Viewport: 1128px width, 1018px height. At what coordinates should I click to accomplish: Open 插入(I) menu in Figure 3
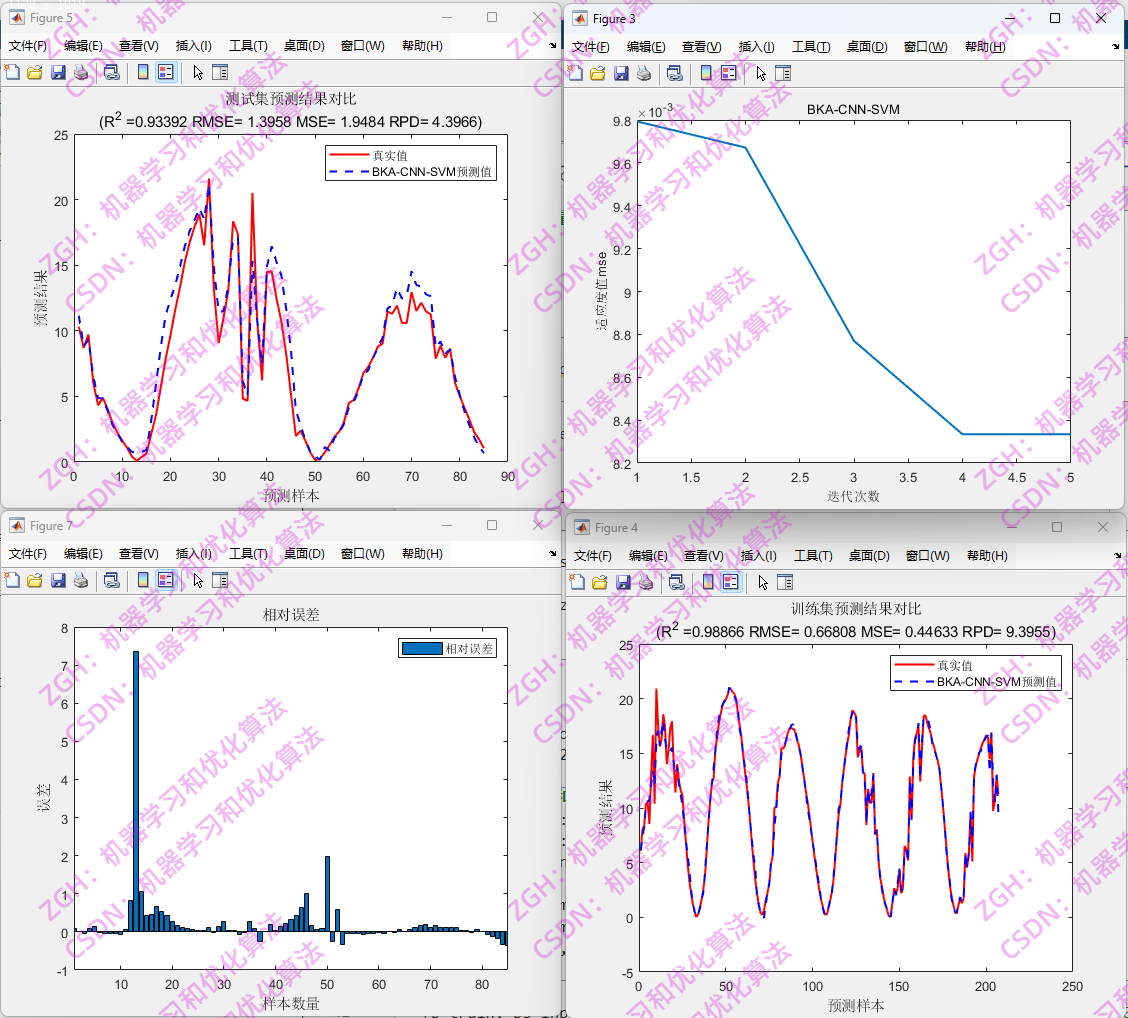point(757,47)
